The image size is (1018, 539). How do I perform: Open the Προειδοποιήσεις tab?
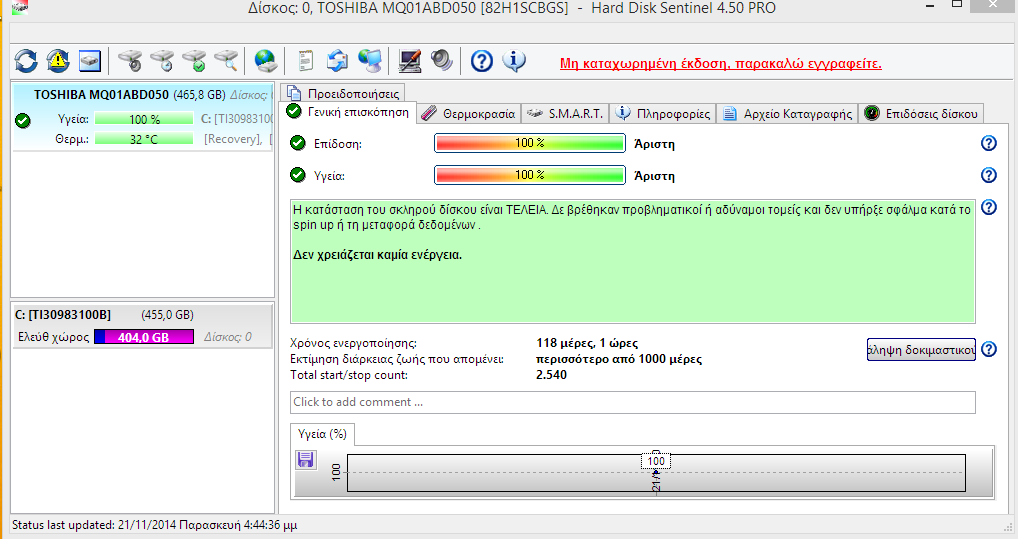(343, 93)
